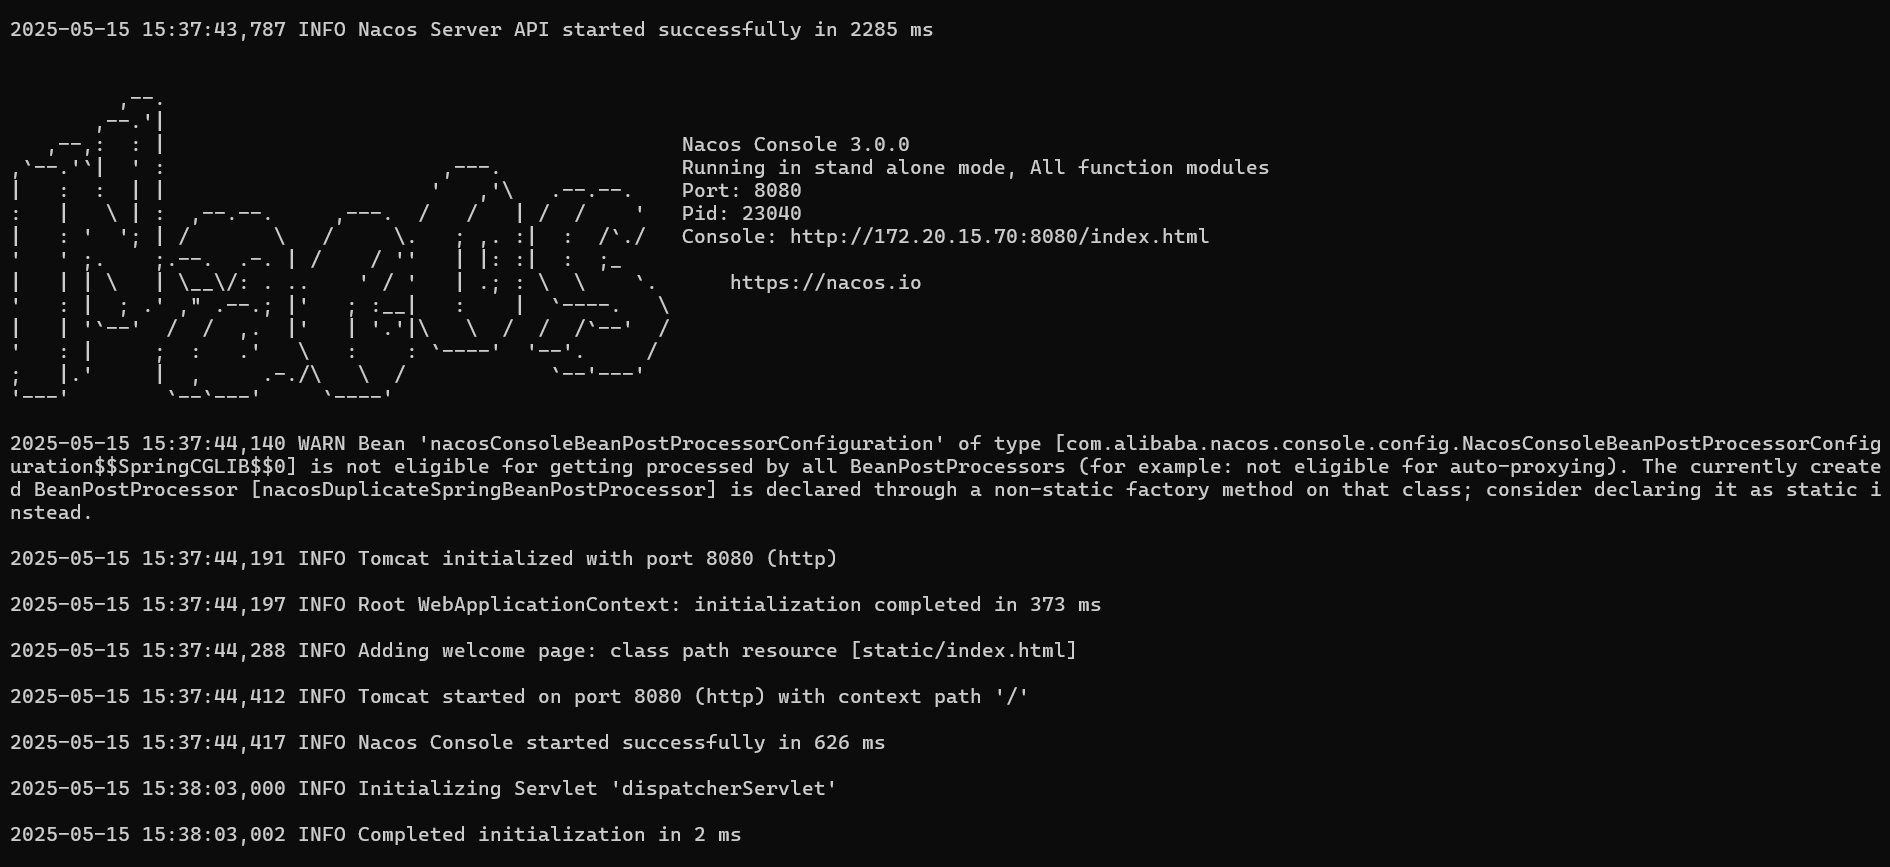1890x867 pixels.
Task: Click the 15:37:43,787 timestamp on the first line
Action: pyautogui.click(x=213, y=30)
